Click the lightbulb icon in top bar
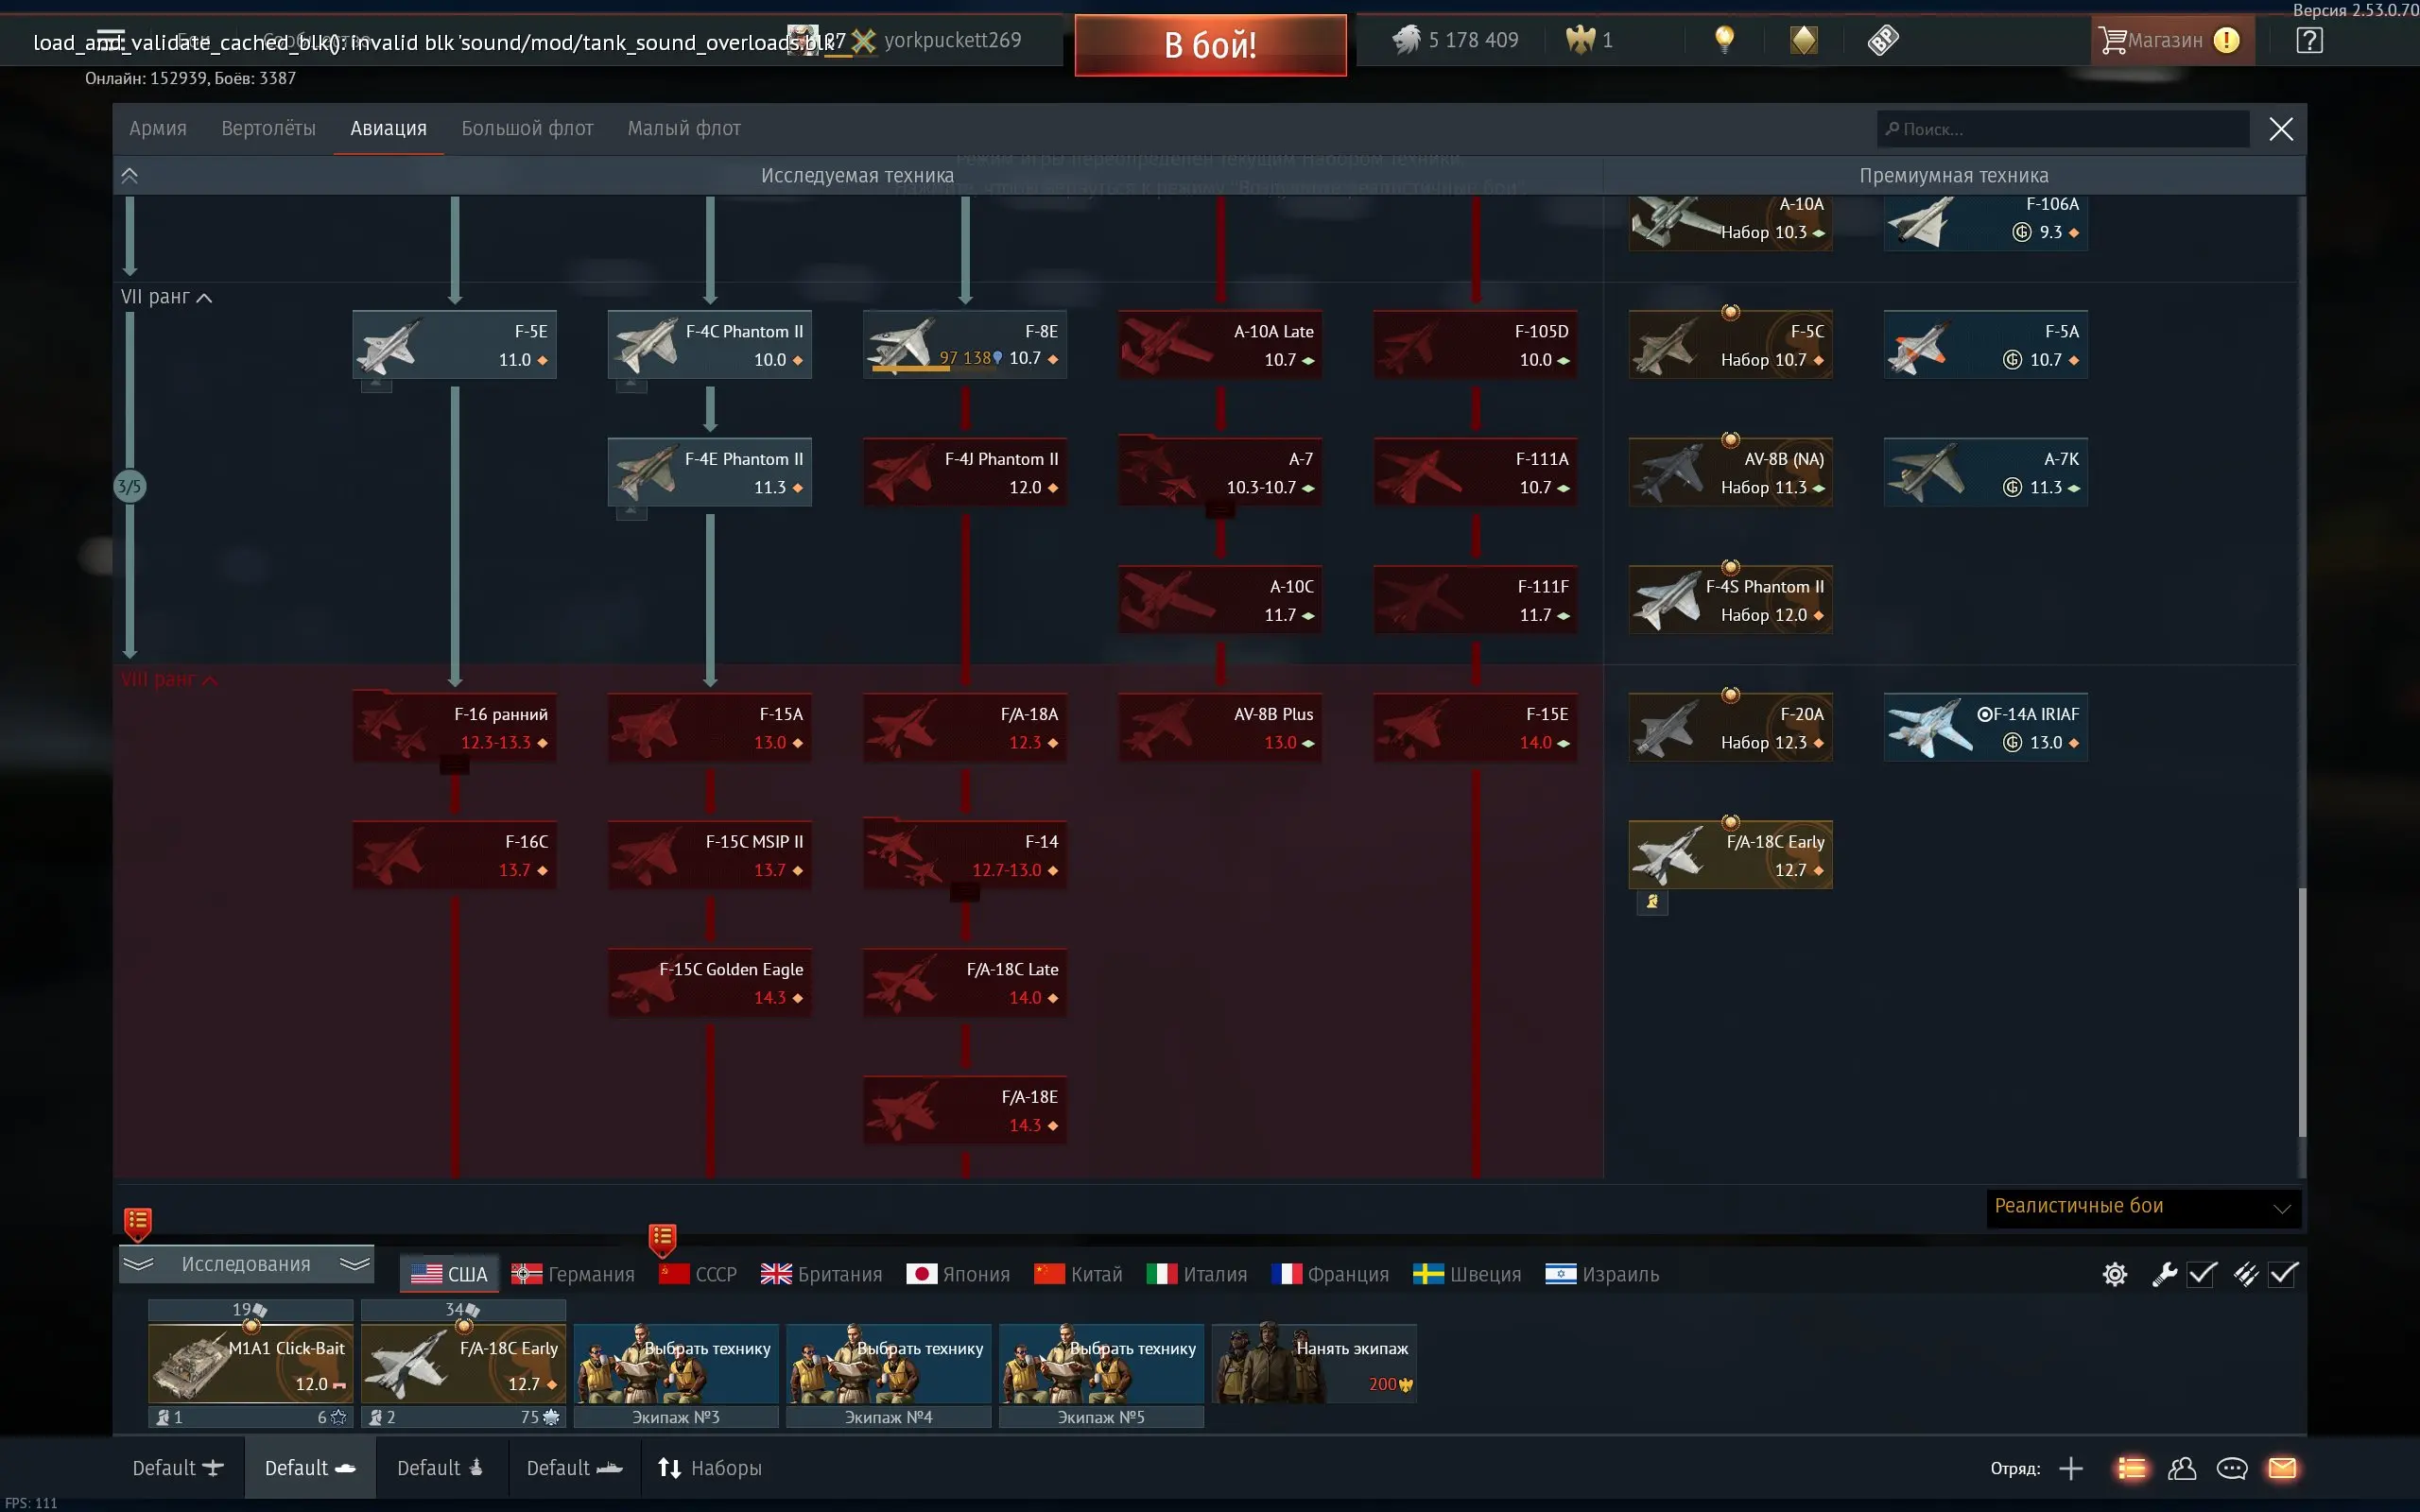Viewport: 2420px width, 1512px height. 1724,40
